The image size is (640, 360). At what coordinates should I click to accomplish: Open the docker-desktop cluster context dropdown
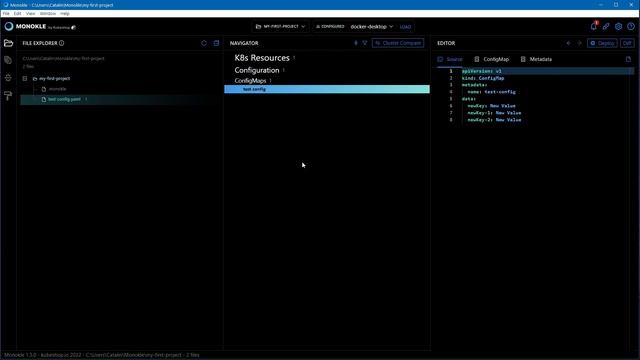pyautogui.click(x=371, y=27)
